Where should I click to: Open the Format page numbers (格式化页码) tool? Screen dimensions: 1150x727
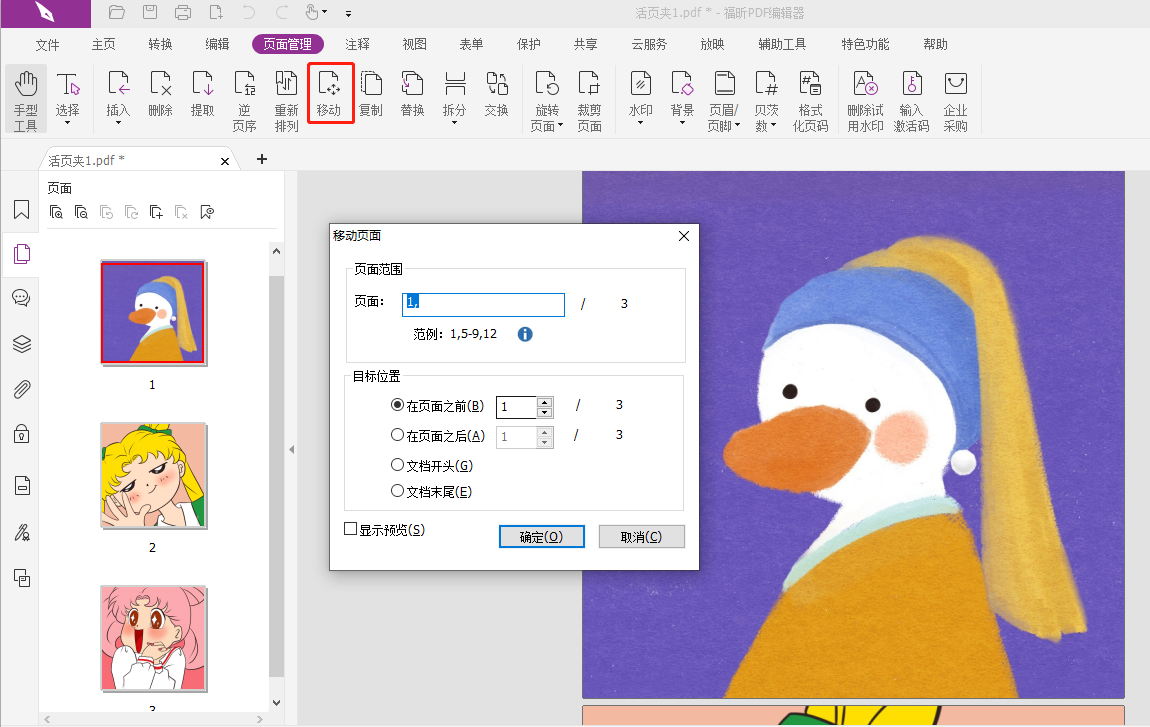[810, 101]
